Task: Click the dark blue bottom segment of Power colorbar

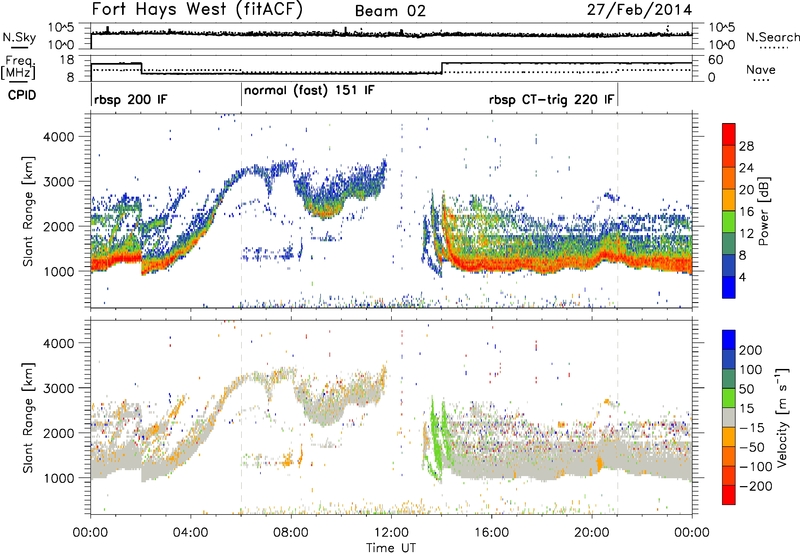Action: 729,287
